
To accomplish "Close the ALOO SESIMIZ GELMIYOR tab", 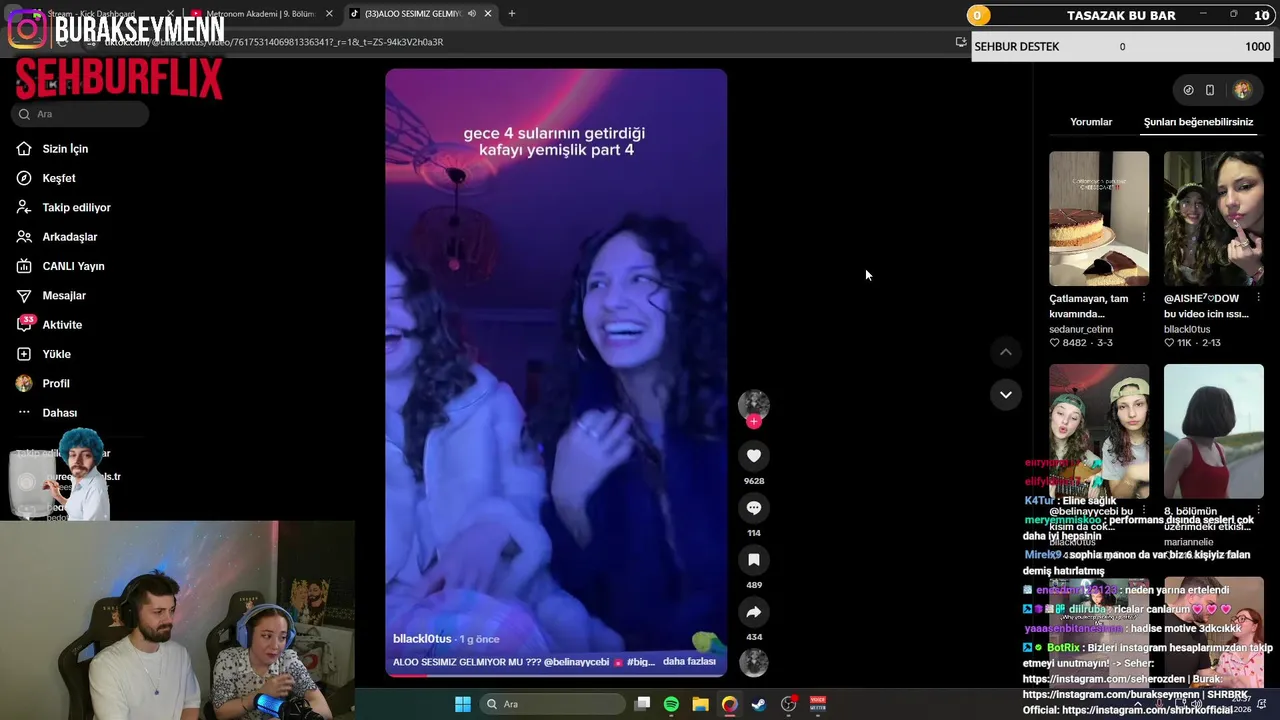I will [x=488, y=14].
